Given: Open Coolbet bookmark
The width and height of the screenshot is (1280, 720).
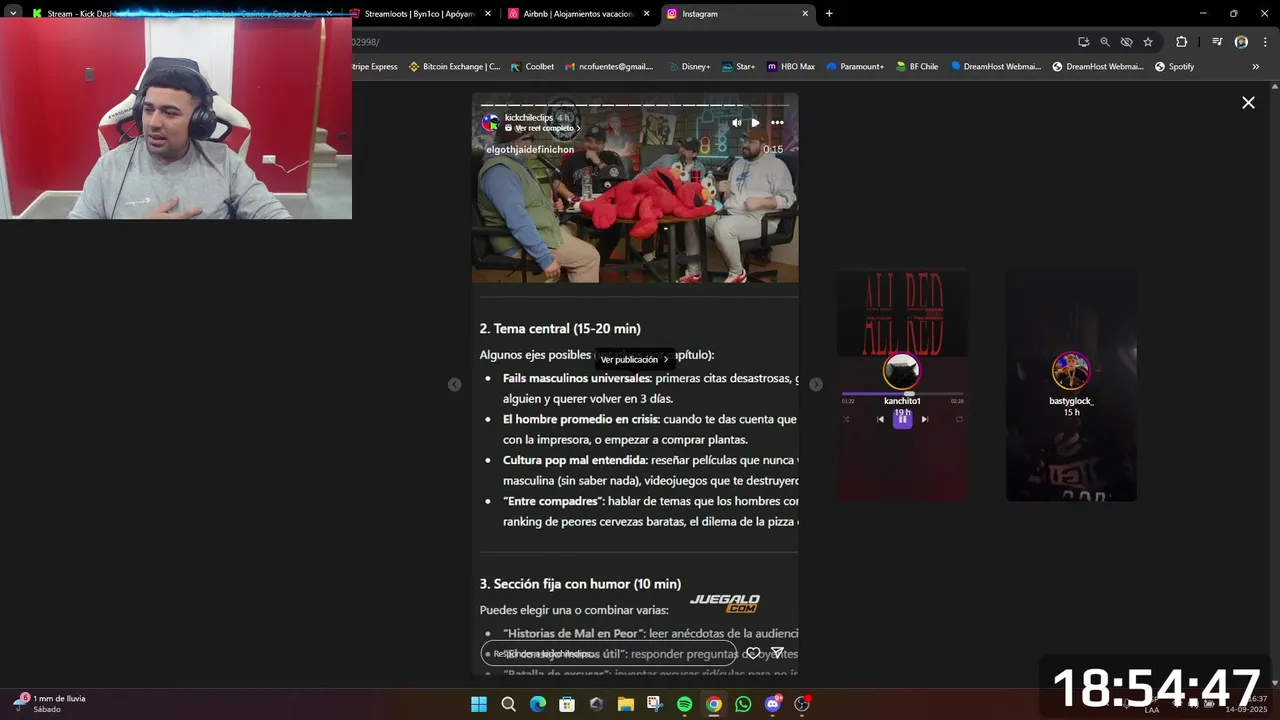Looking at the screenshot, I should click(x=532, y=67).
